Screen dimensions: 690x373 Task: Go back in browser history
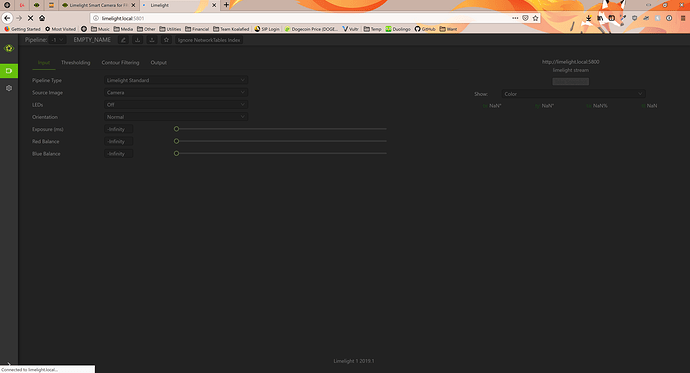coord(7,18)
